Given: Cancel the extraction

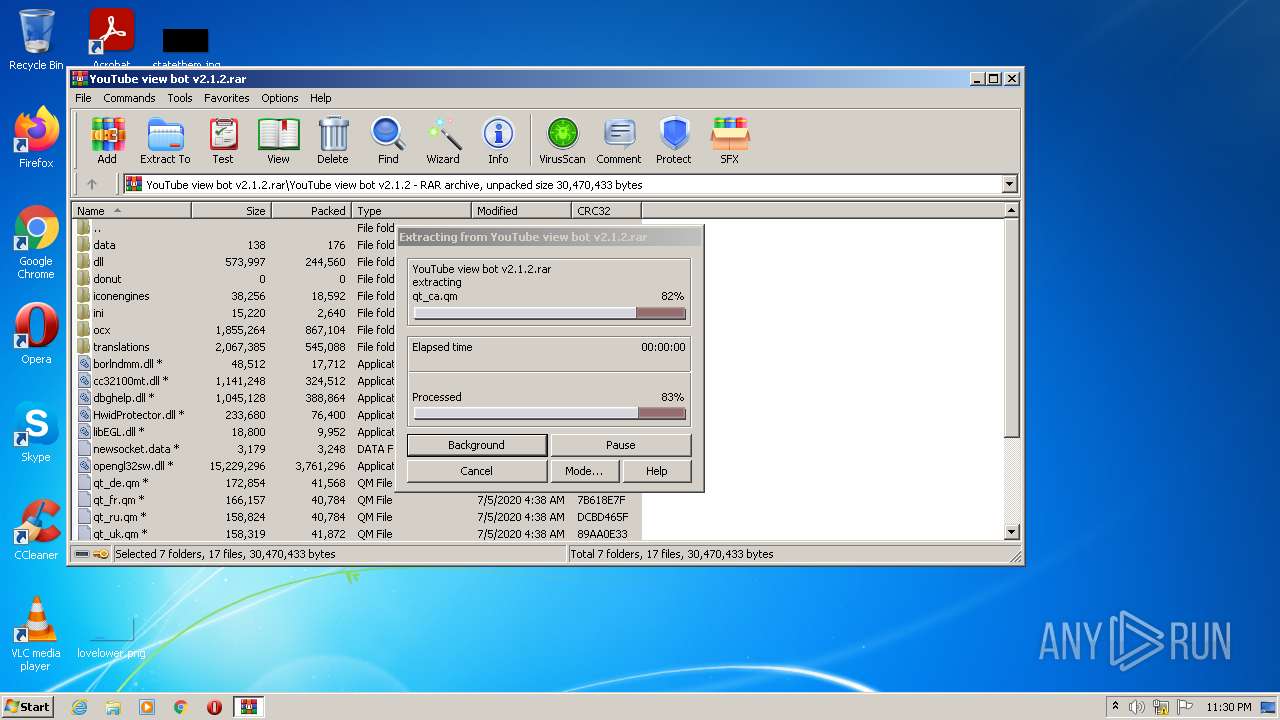Looking at the screenshot, I should 476,471.
